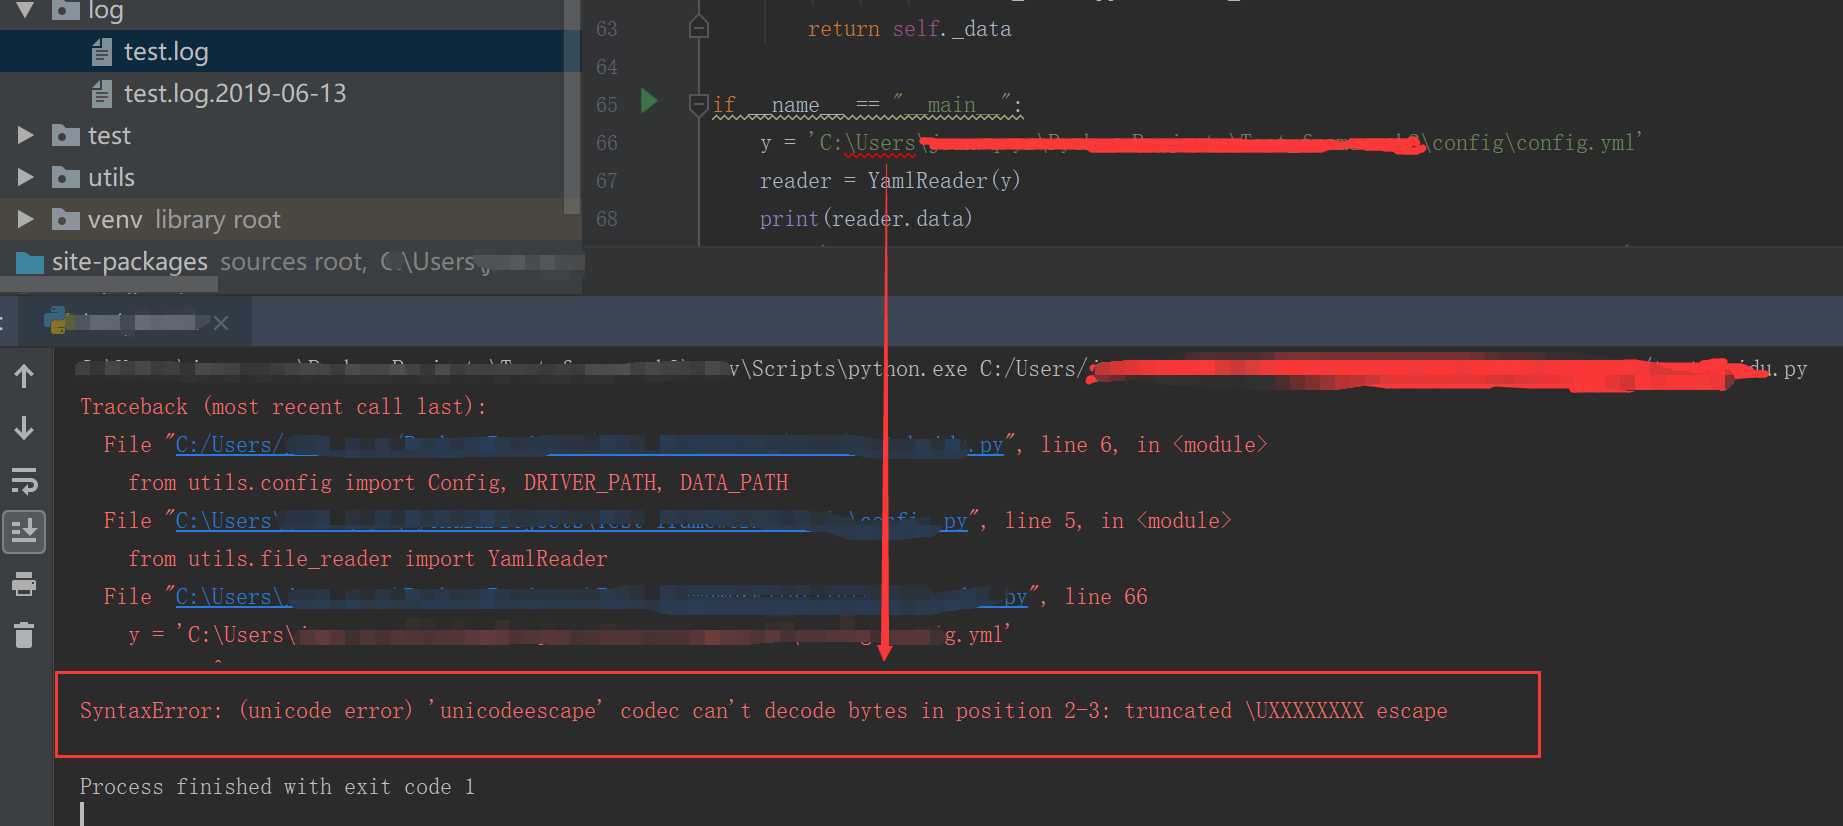1843x826 pixels.
Task: Click the 'return self._data' code line
Action: [x=909, y=29]
